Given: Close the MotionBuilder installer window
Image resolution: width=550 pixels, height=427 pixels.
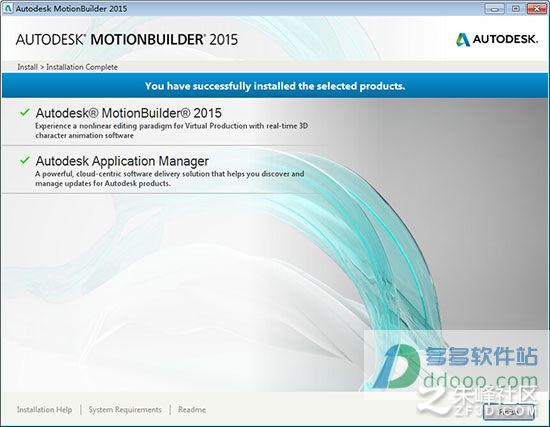Looking at the screenshot, I should tap(537, 8).
